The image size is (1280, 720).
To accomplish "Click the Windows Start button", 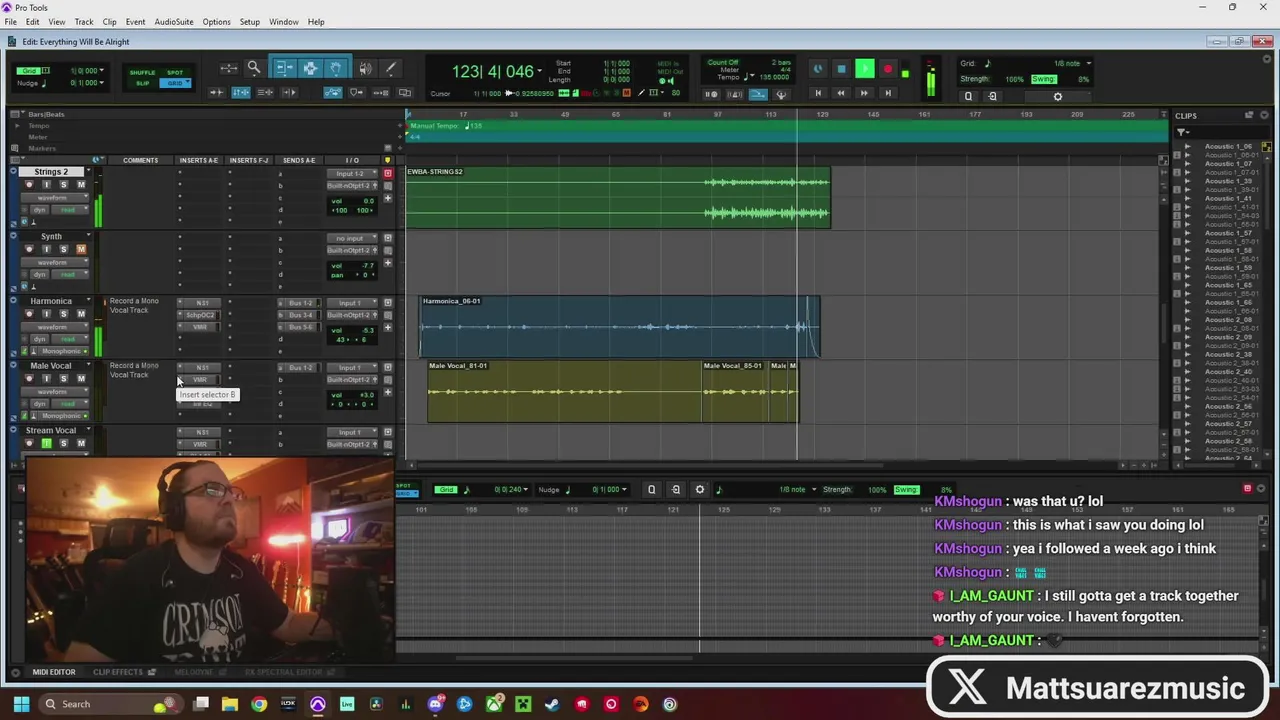I will 21,704.
